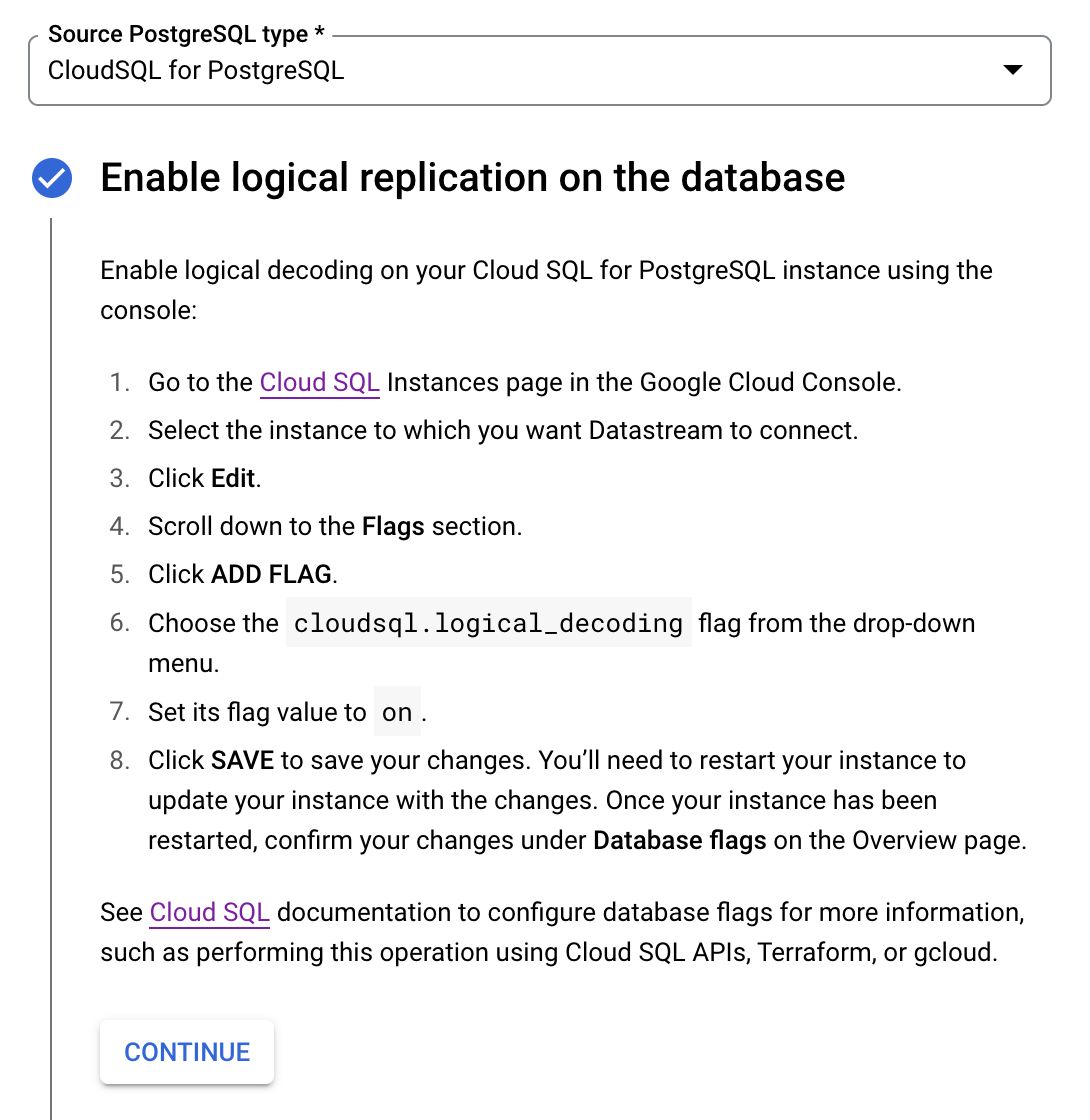Open the Source PostgreSQL type dropdown
The width and height of the screenshot is (1090, 1120).
pos(539,70)
